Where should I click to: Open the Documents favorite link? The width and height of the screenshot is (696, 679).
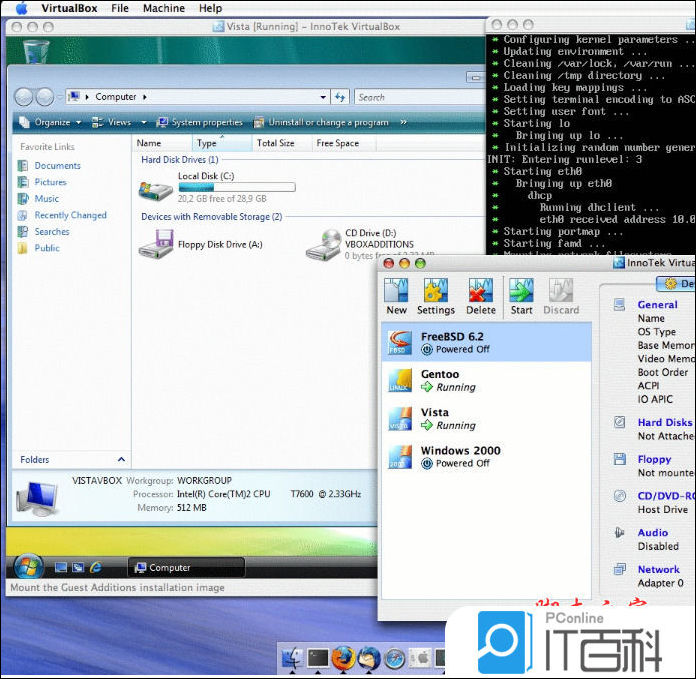pyautogui.click(x=57, y=166)
